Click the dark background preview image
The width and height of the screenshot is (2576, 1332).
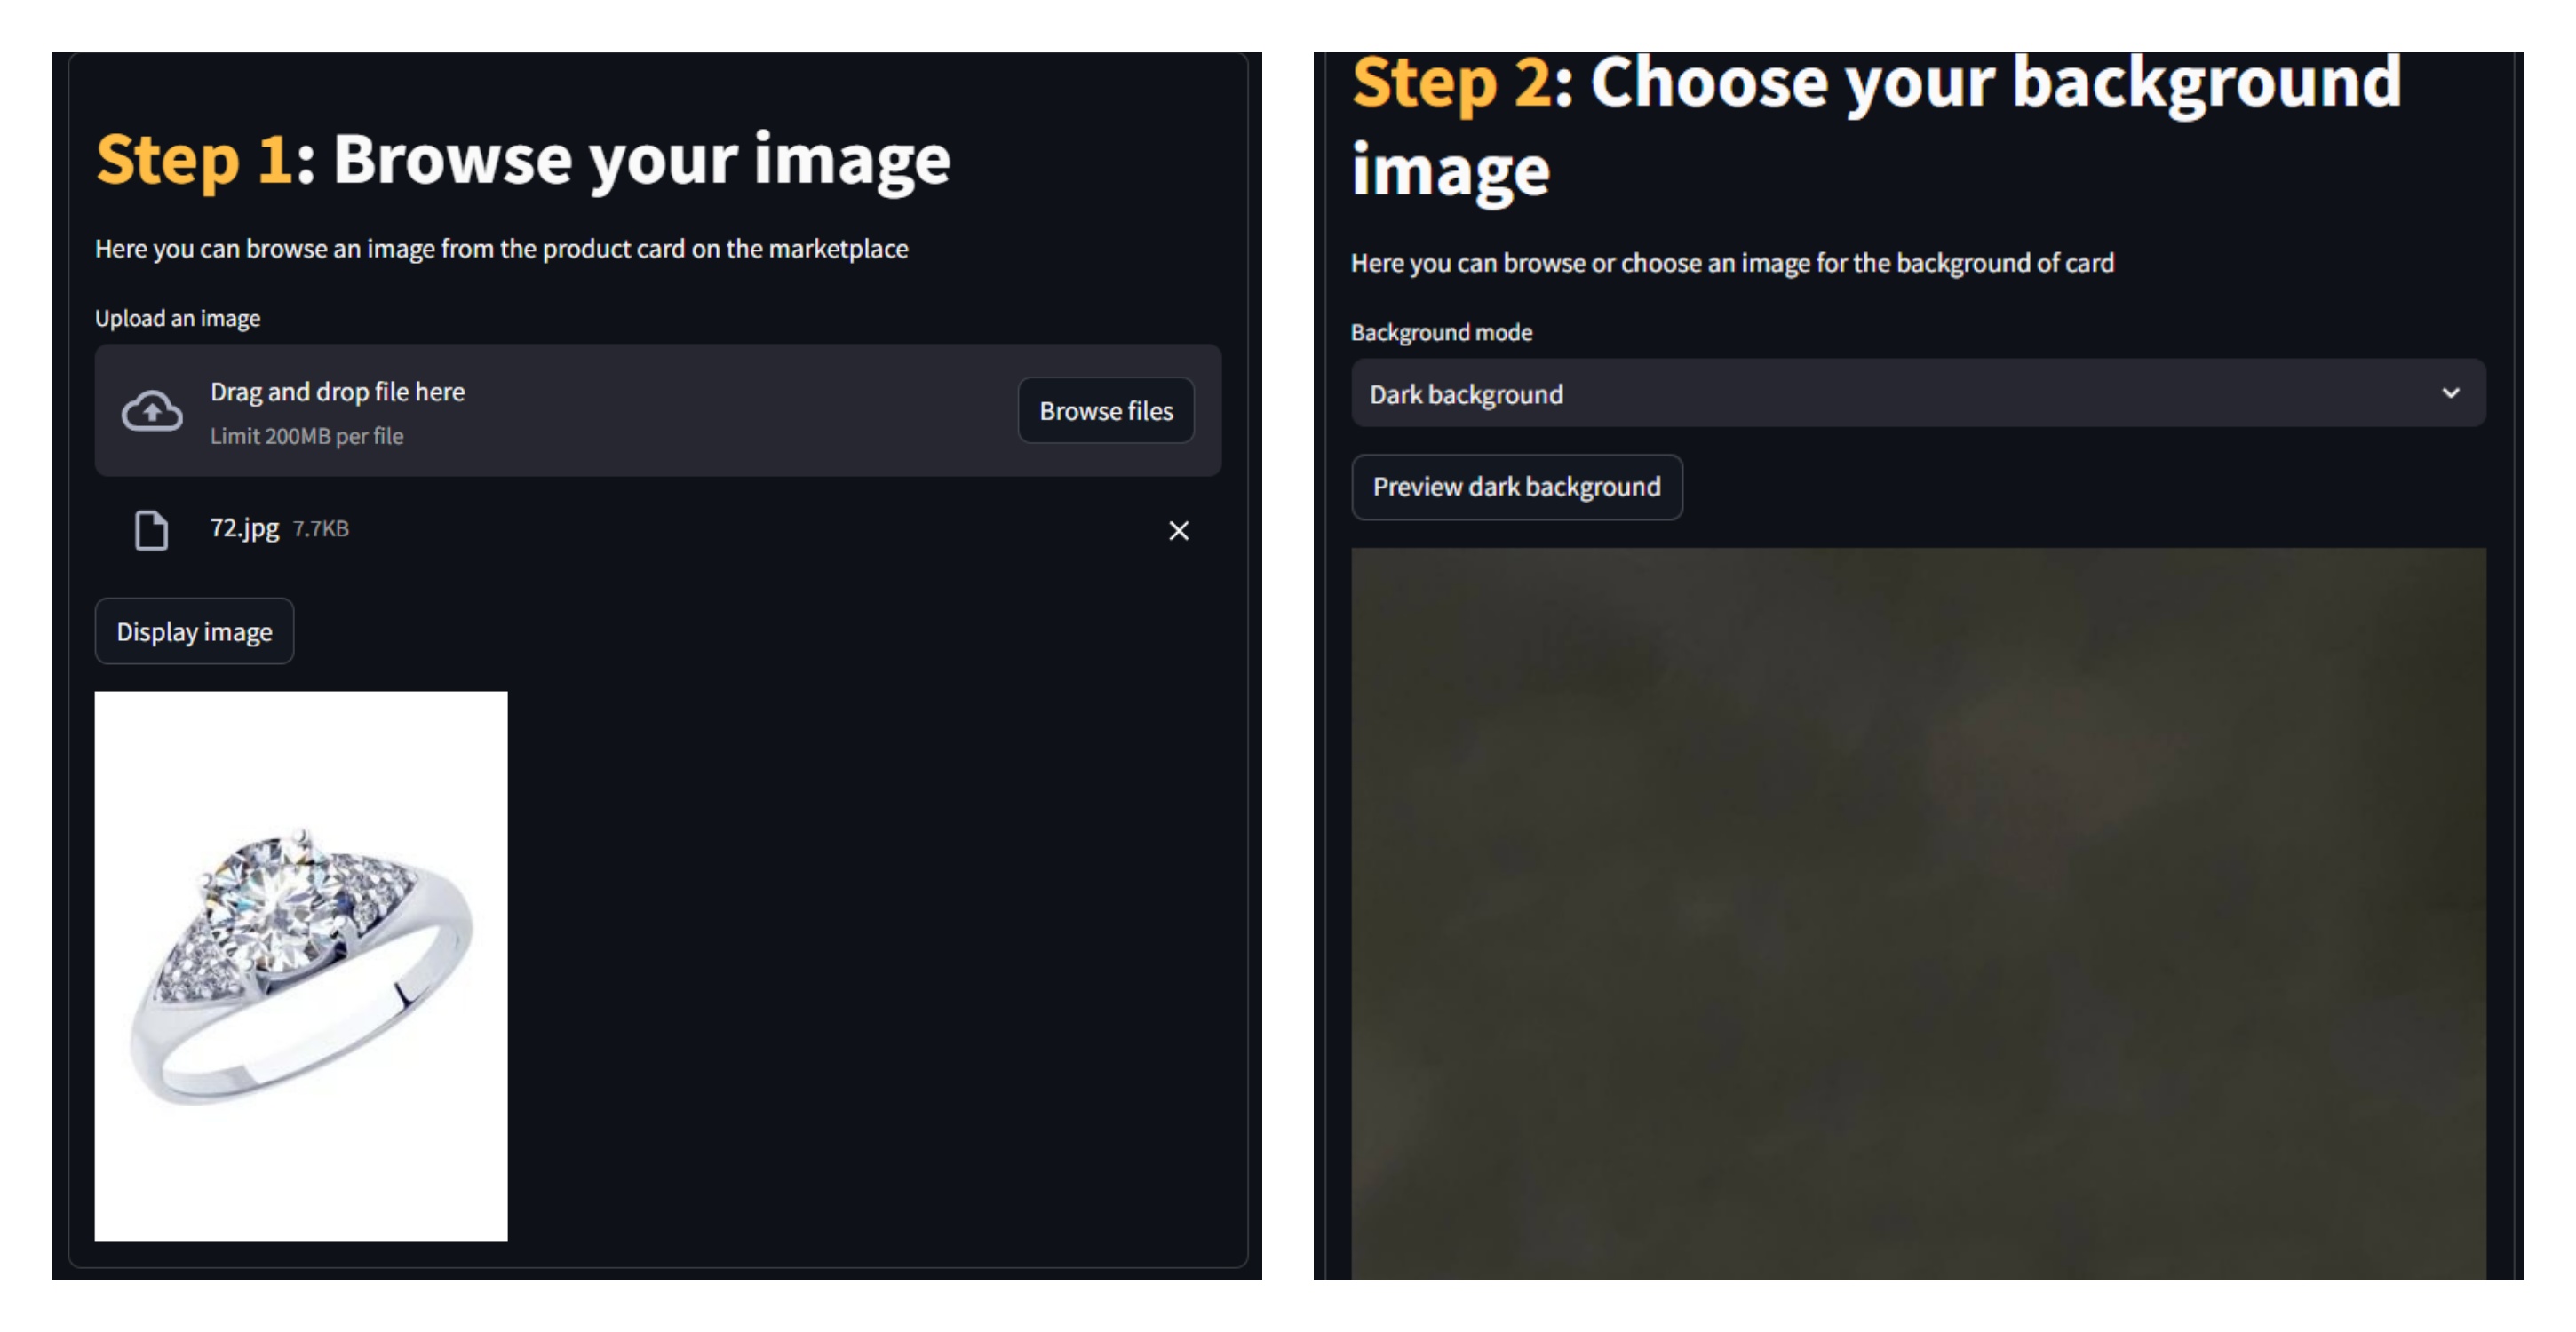coord(1918,914)
